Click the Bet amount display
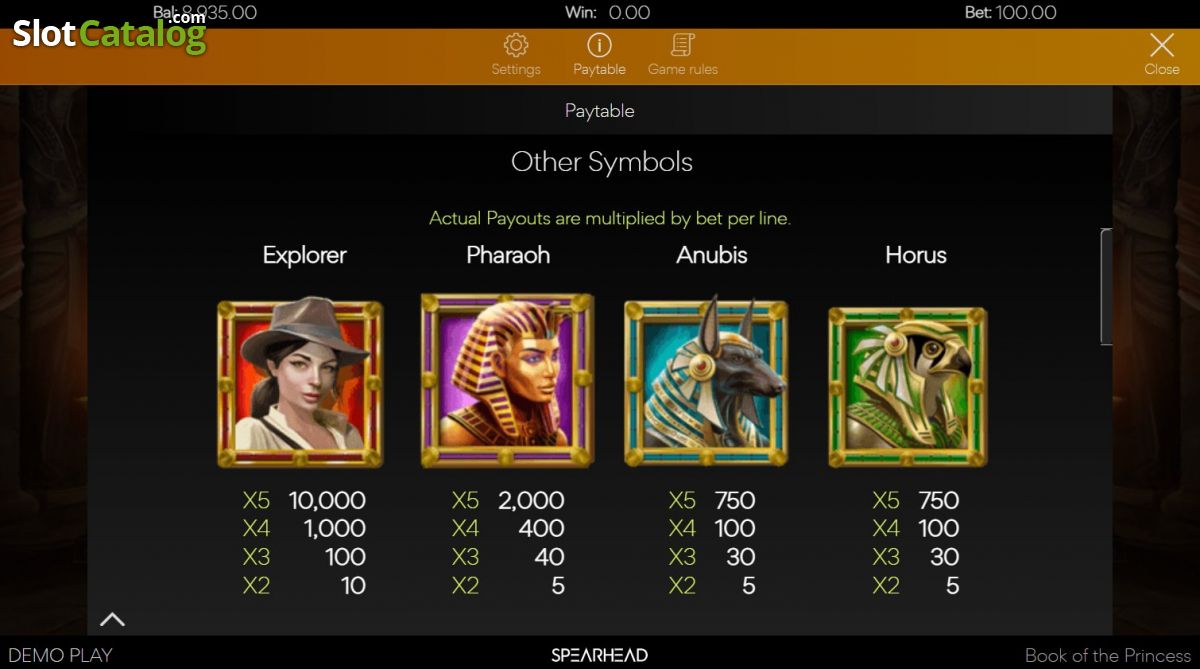 point(1010,12)
